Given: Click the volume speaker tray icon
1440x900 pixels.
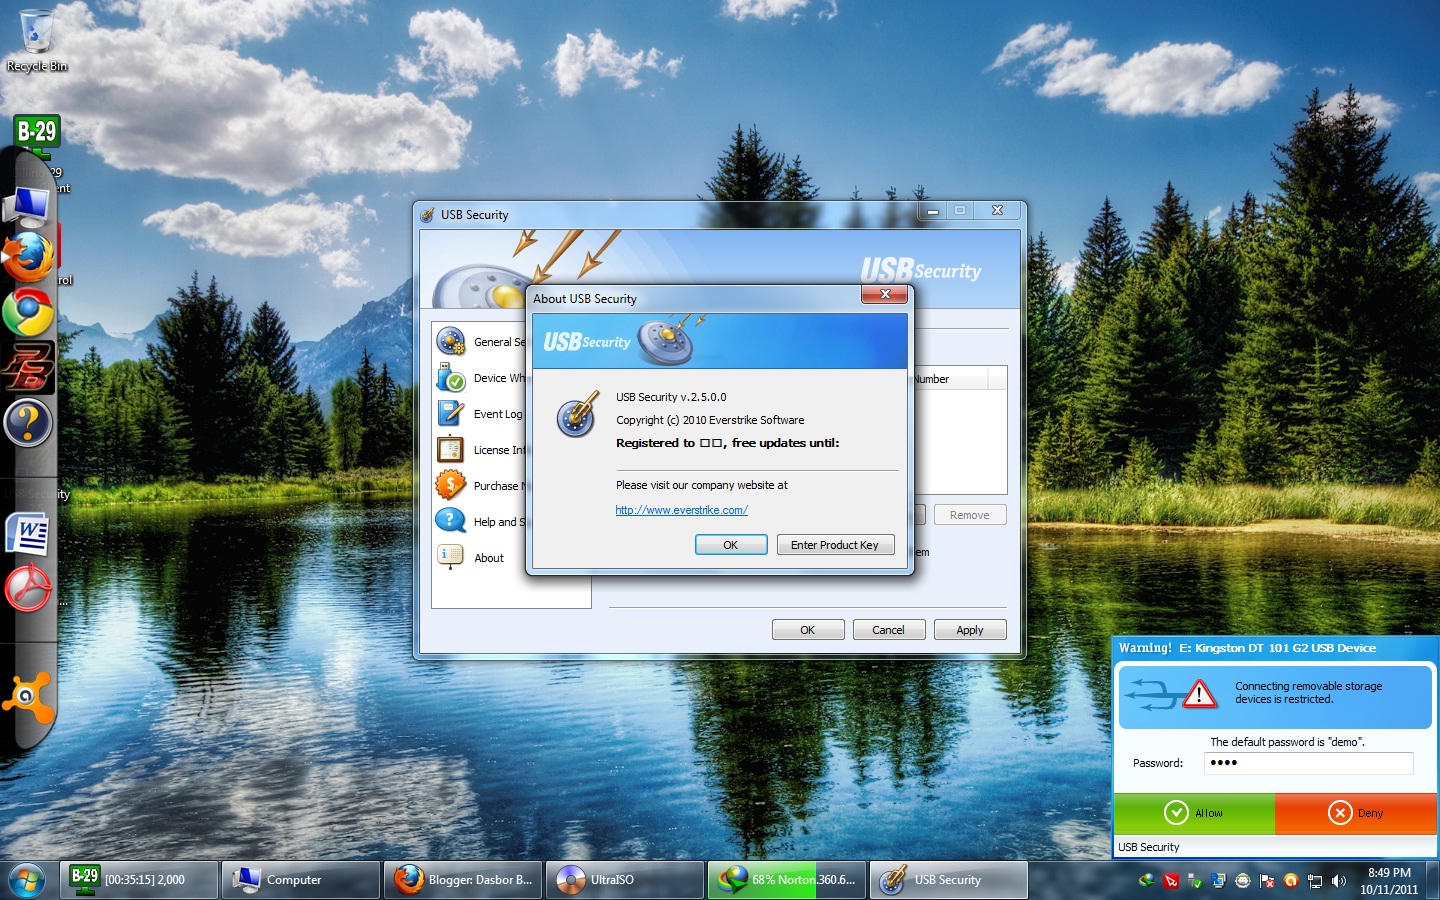Looking at the screenshot, I should click(x=1339, y=881).
